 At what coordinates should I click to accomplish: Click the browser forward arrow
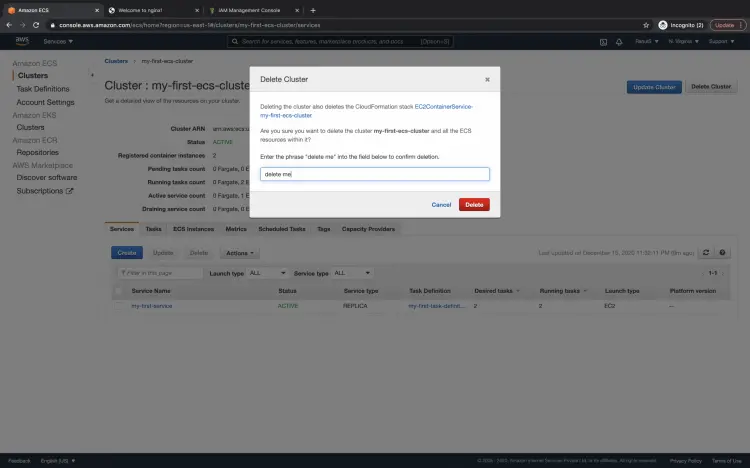(22, 25)
